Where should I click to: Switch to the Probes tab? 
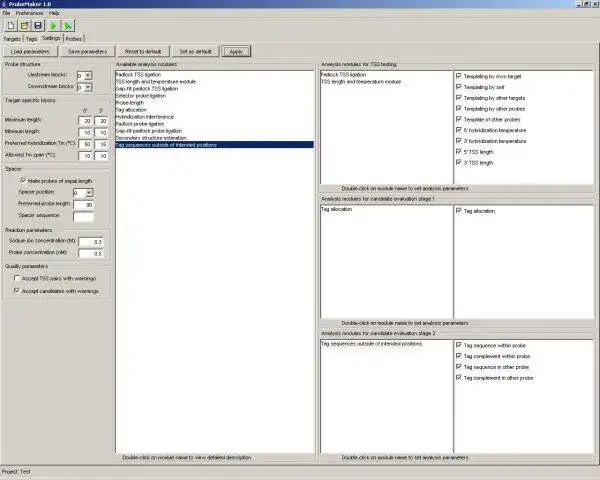[x=73, y=39]
